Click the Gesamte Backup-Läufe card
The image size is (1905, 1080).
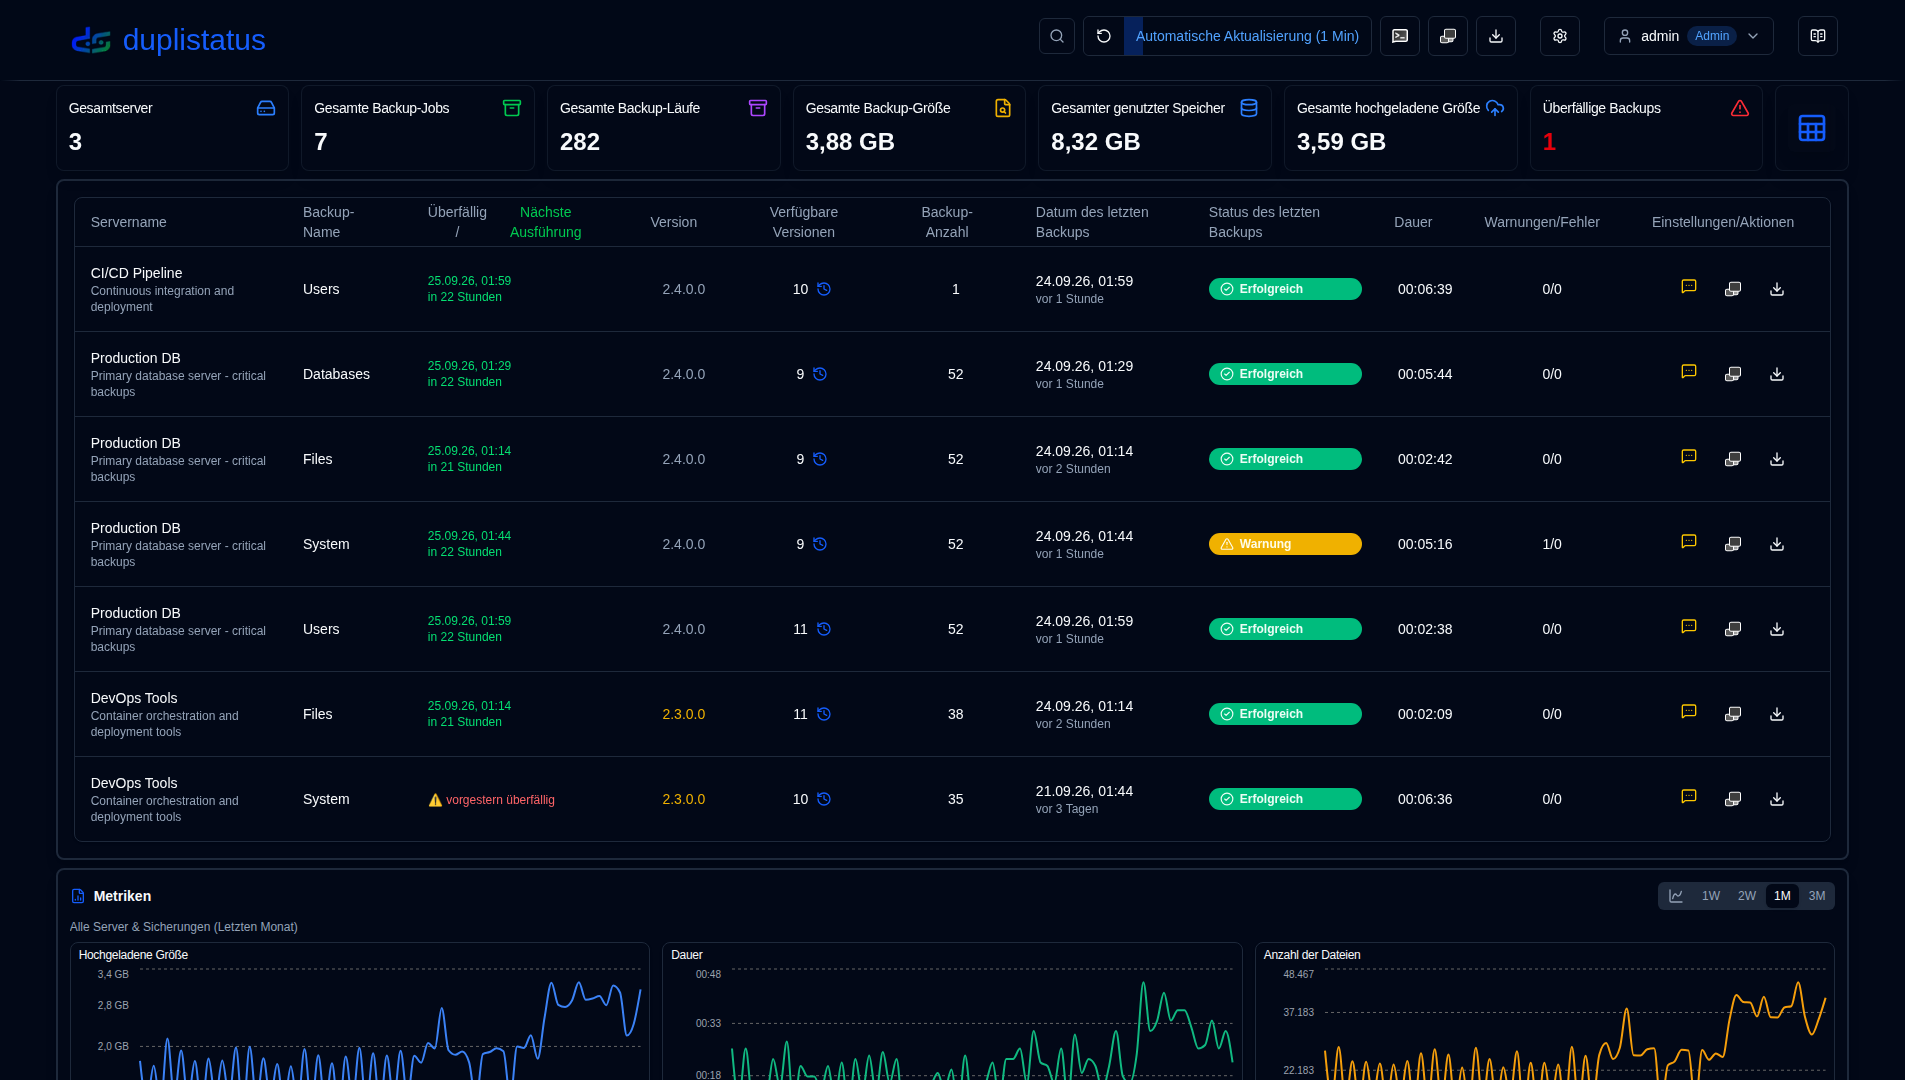664,128
